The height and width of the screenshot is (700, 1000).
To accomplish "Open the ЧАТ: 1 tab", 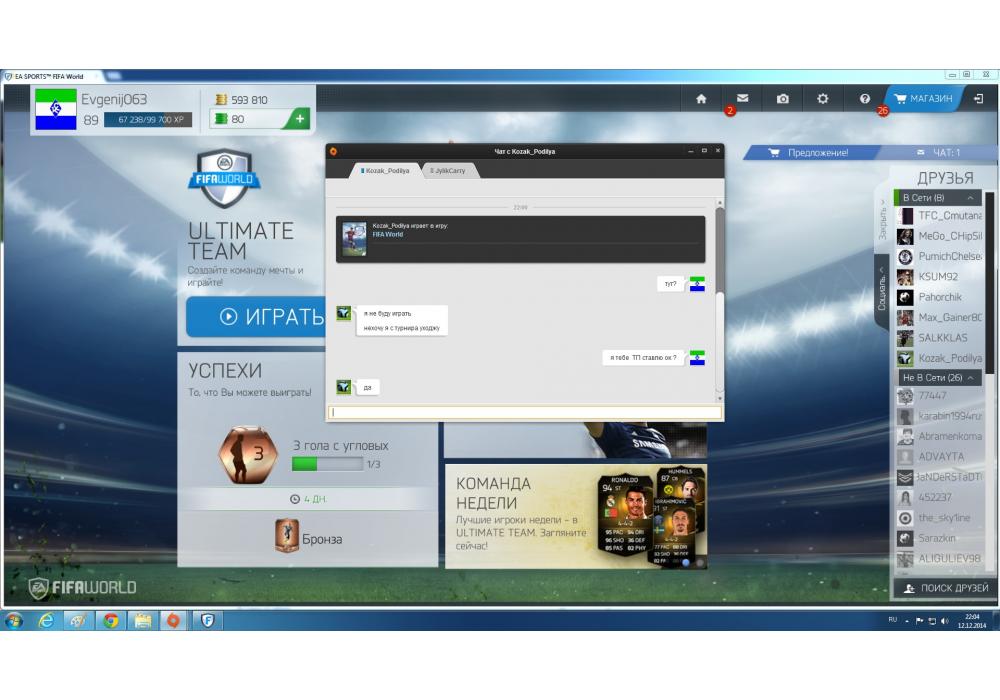I will 939,153.
